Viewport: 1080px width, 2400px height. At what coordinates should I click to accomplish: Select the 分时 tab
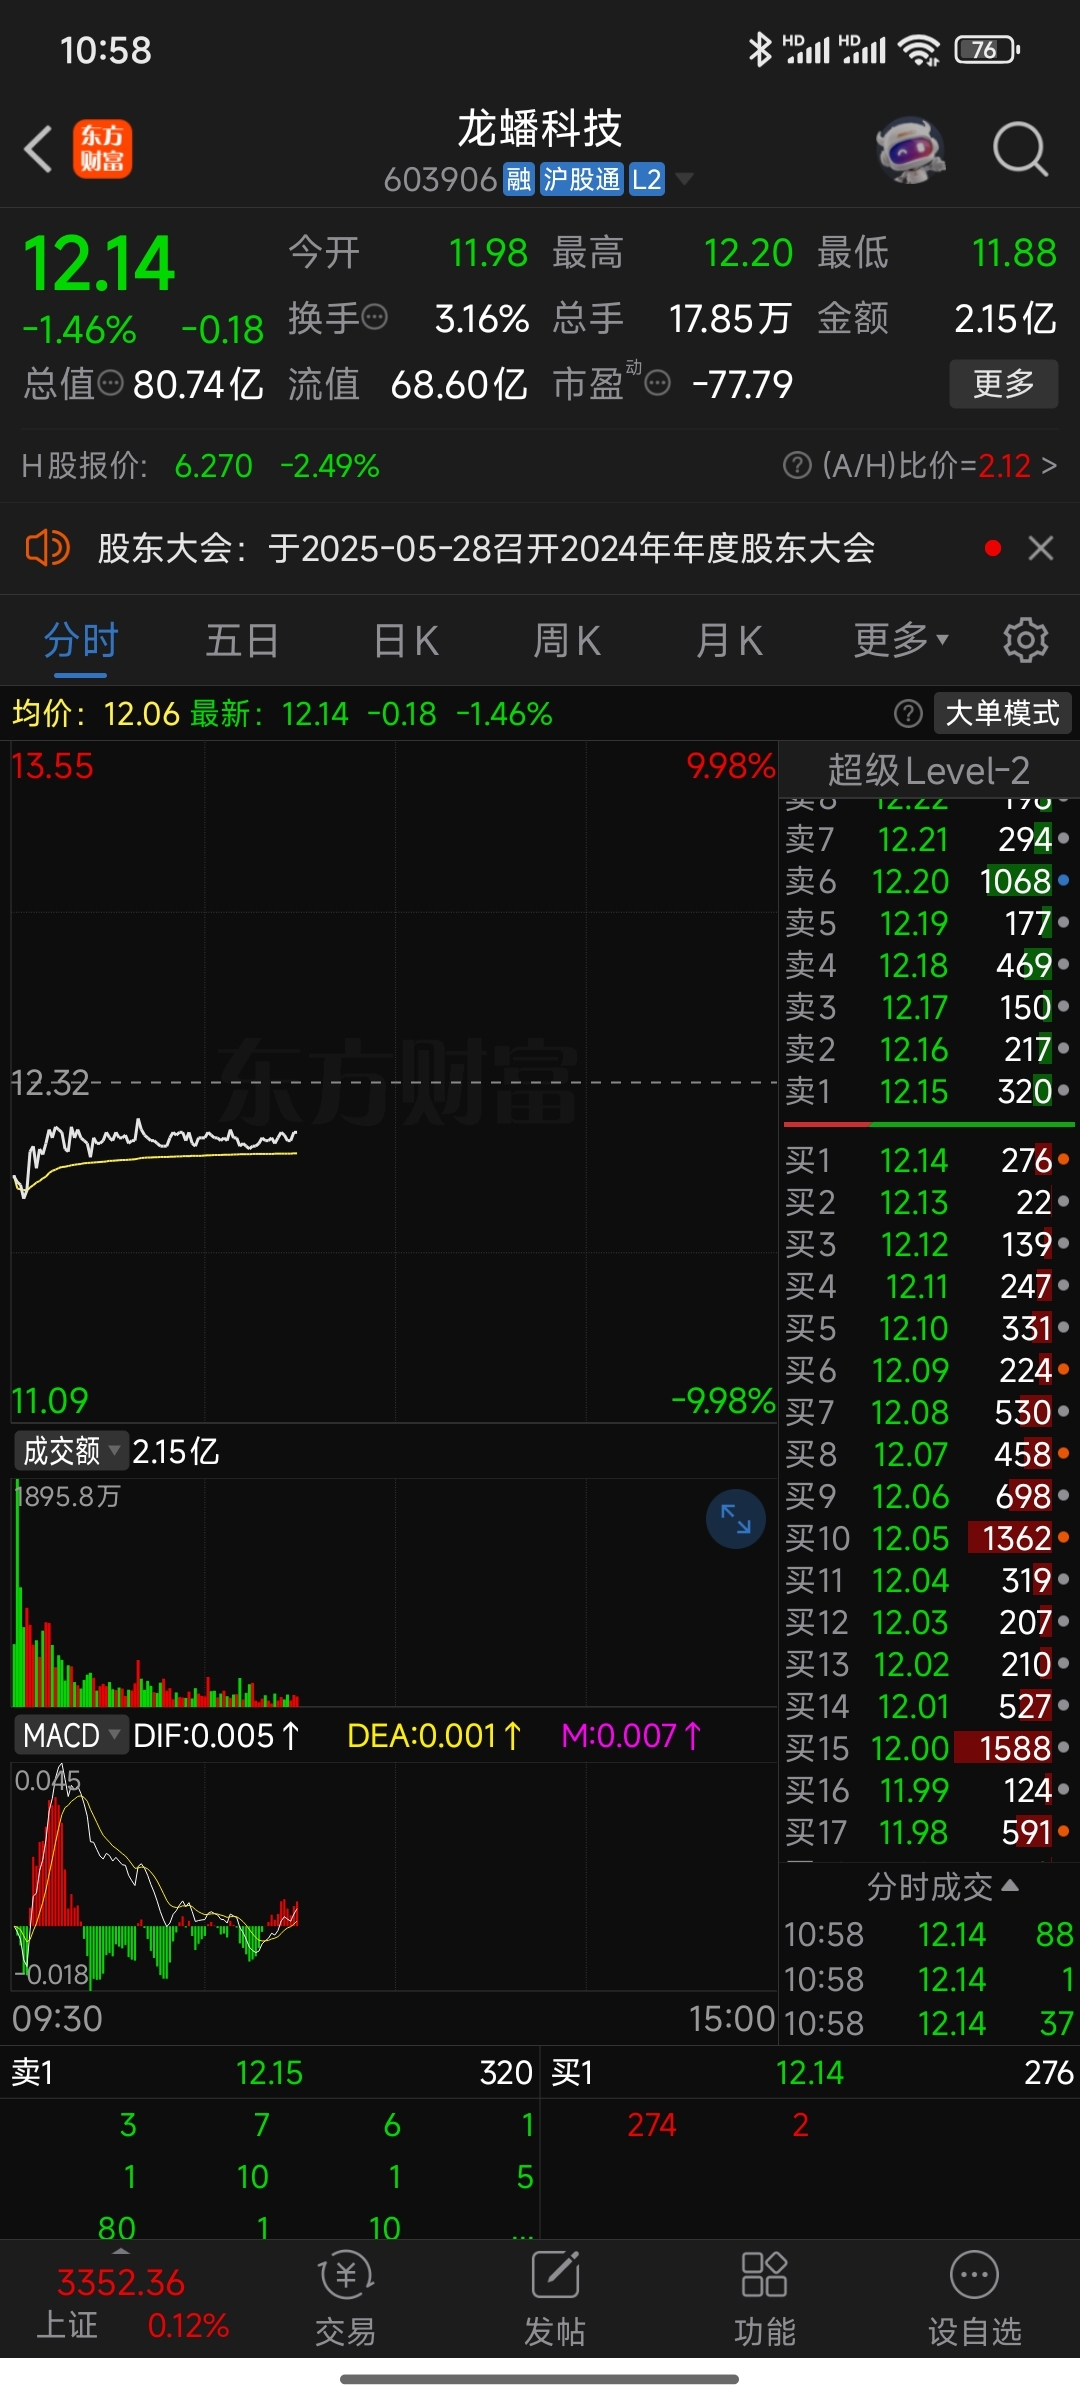tap(81, 640)
